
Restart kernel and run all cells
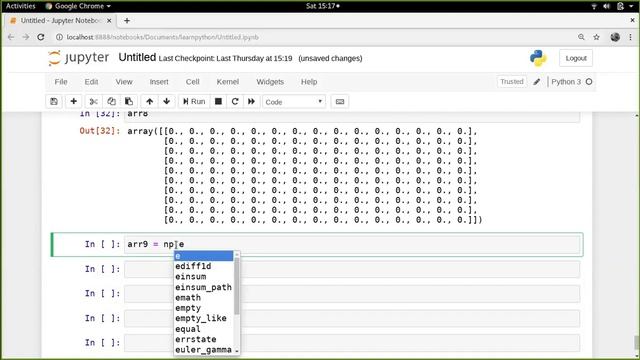coord(251,102)
